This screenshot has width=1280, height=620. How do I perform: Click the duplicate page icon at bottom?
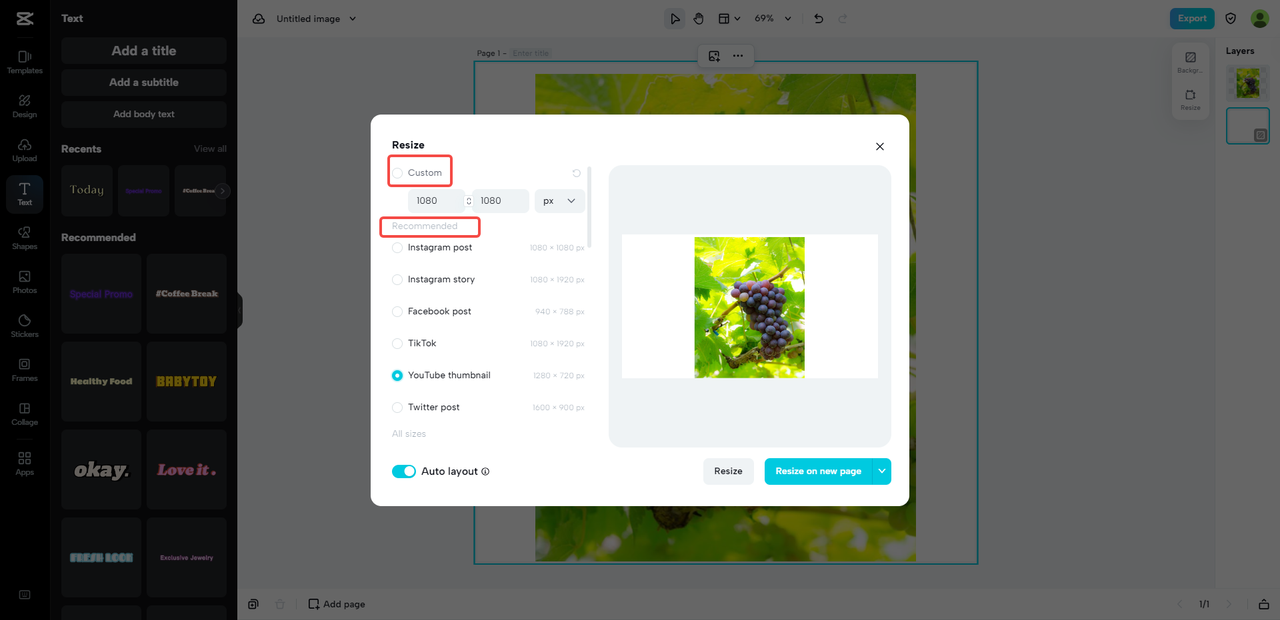[254, 604]
